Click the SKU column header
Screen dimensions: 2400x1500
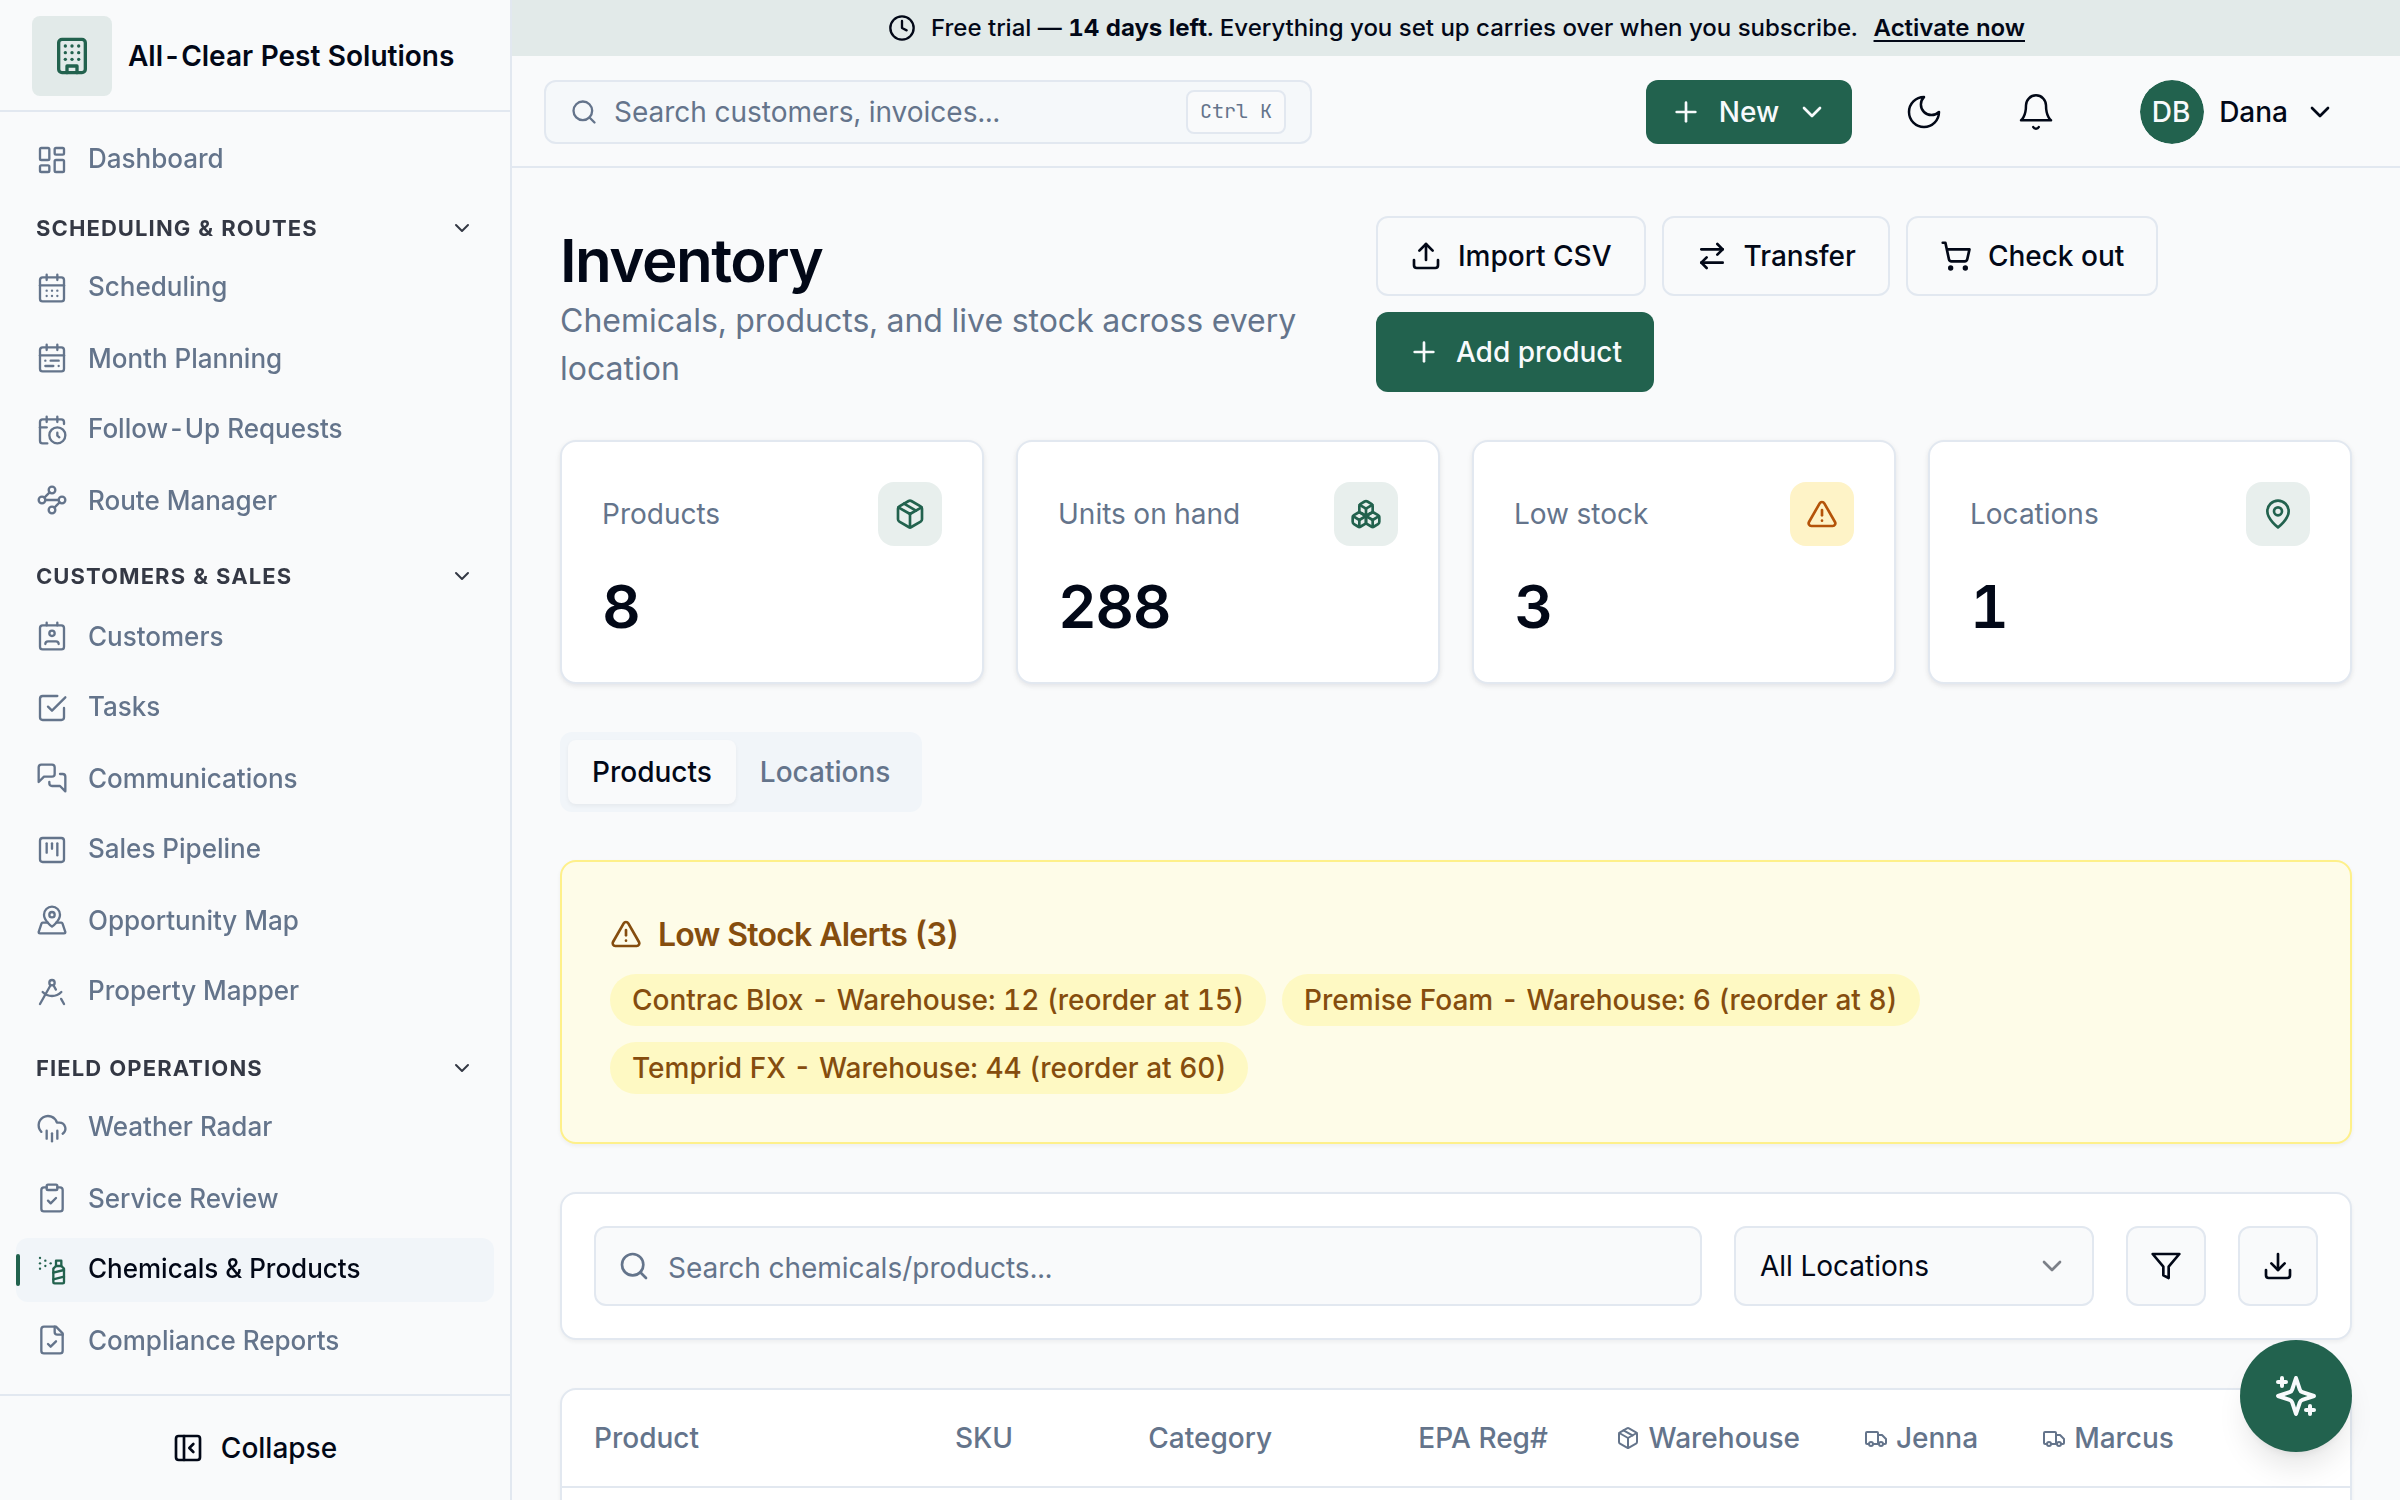coord(983,1438)
